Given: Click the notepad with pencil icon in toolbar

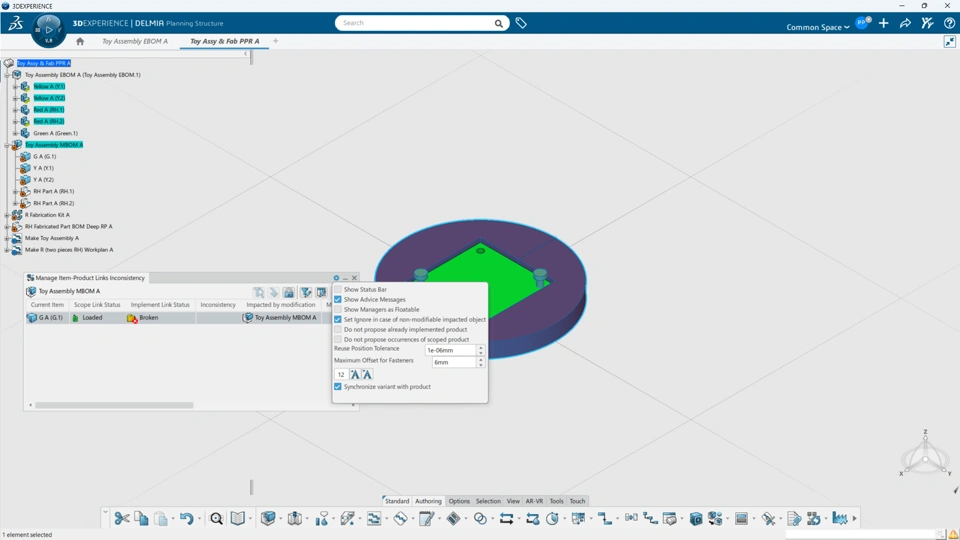Looking at the screenshot, I should click(x=426, y=519).
